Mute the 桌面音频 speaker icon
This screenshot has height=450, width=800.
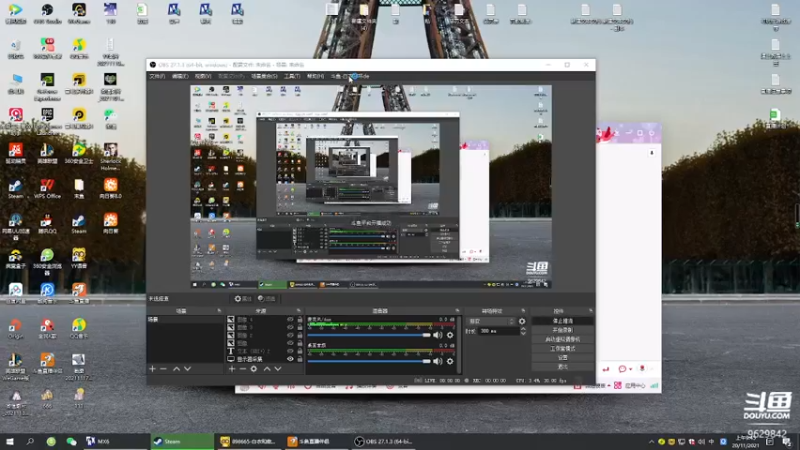click(x=438, y=361)
